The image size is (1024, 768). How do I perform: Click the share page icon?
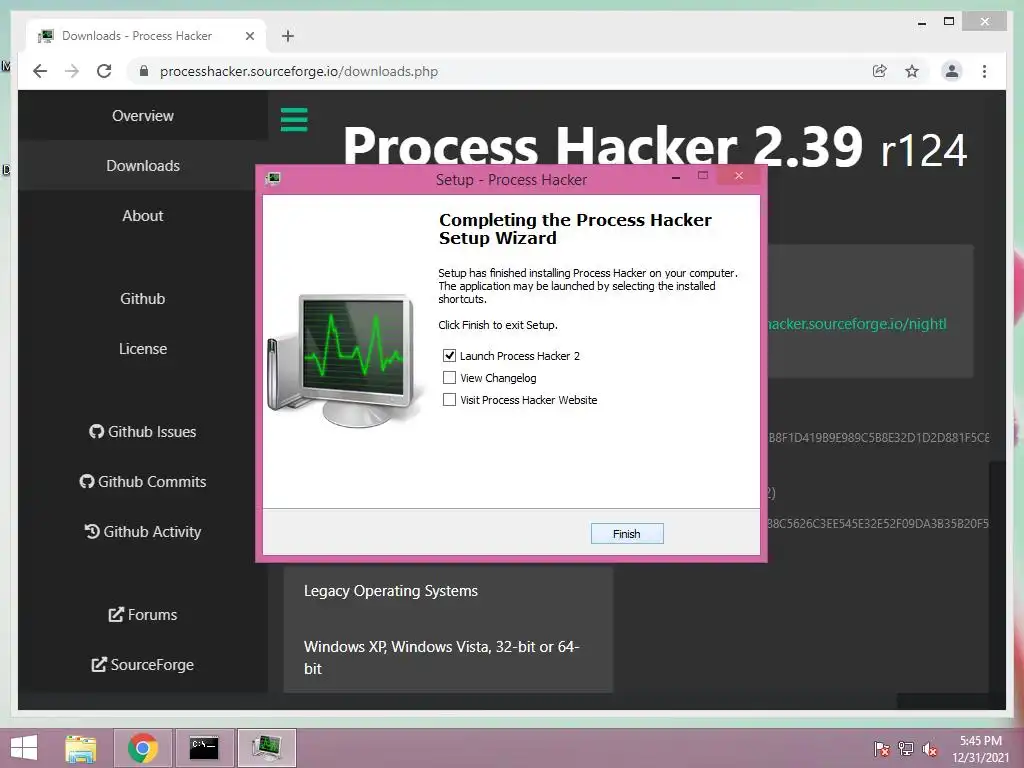880,71
